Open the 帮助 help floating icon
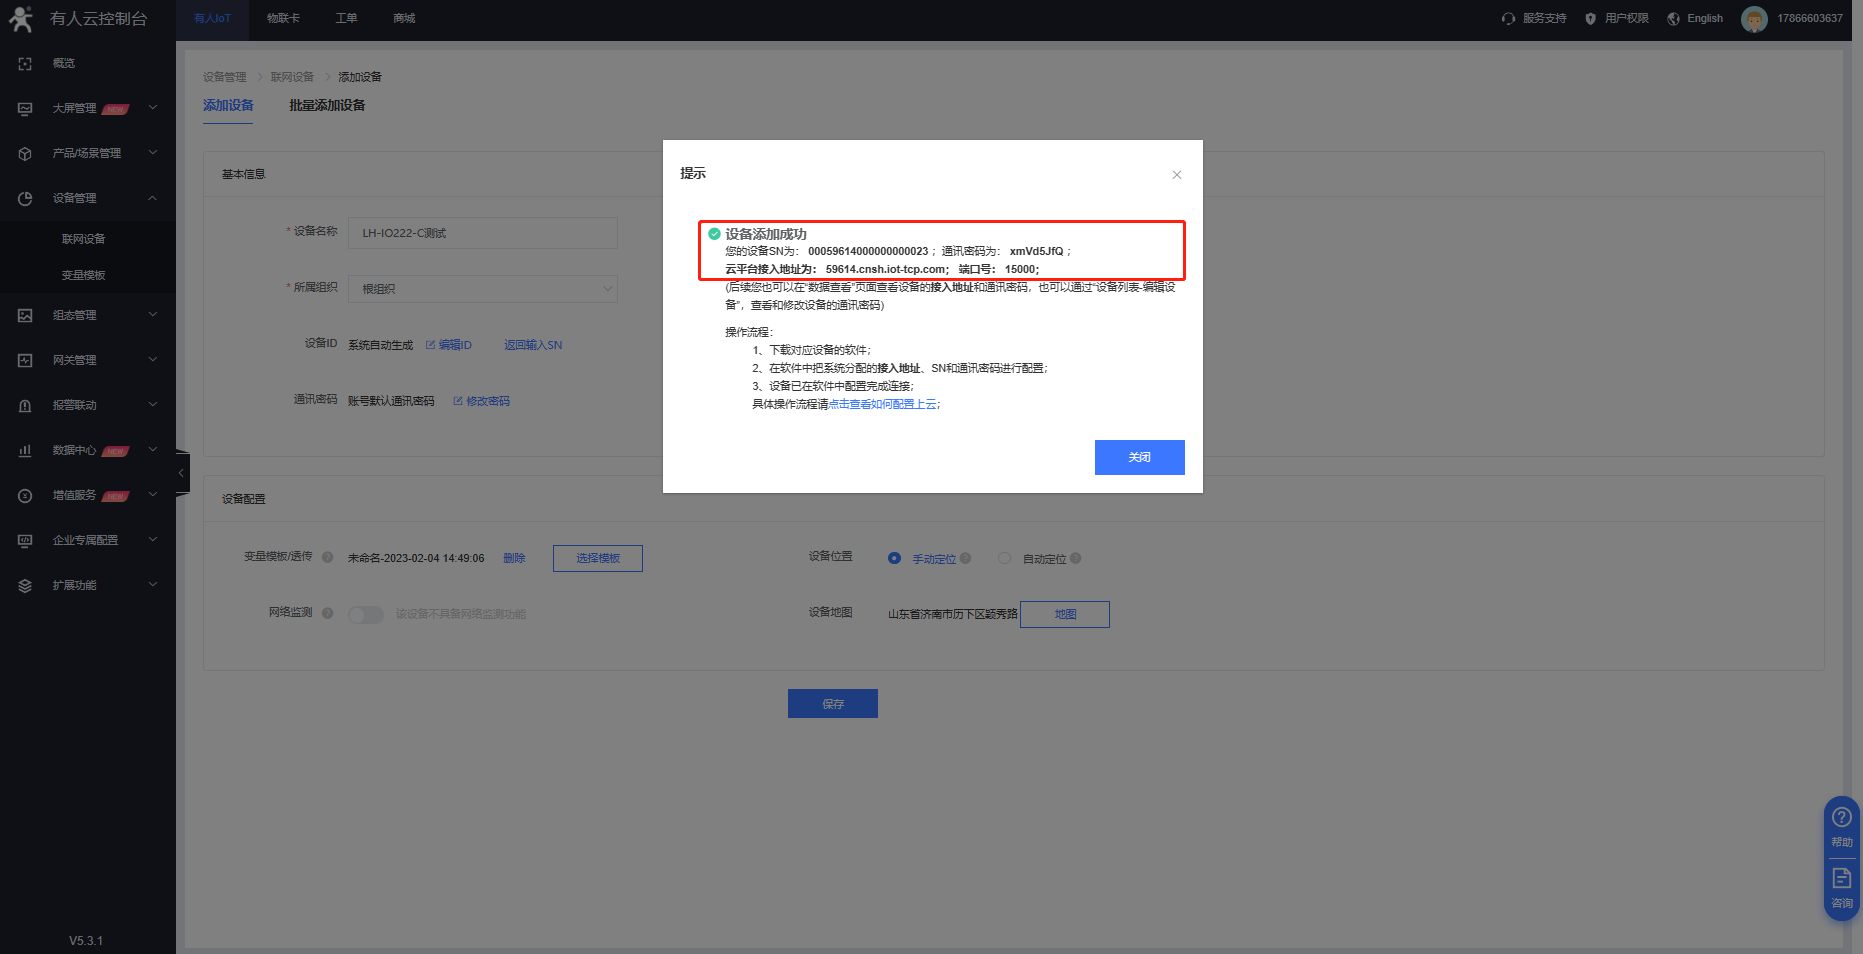This screenshot has width=1863, height=954. pos(1841,825)
